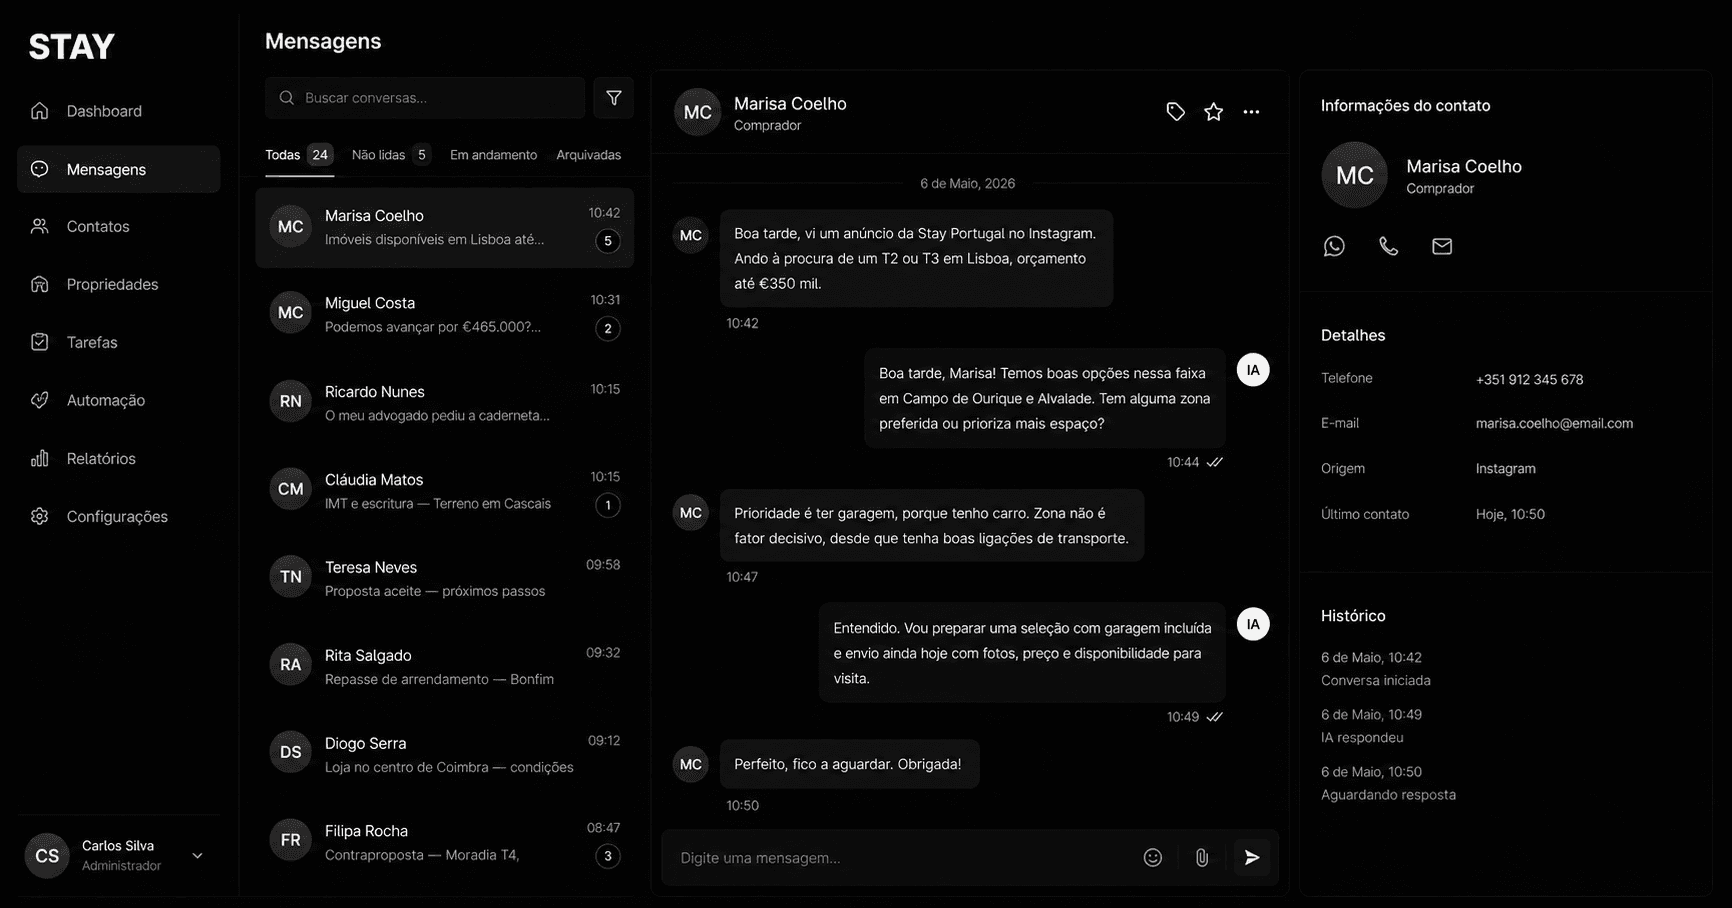This screenshot has width=1732, height=908.
Task: Send the message with the arrow button
Action: [1251, 857]
